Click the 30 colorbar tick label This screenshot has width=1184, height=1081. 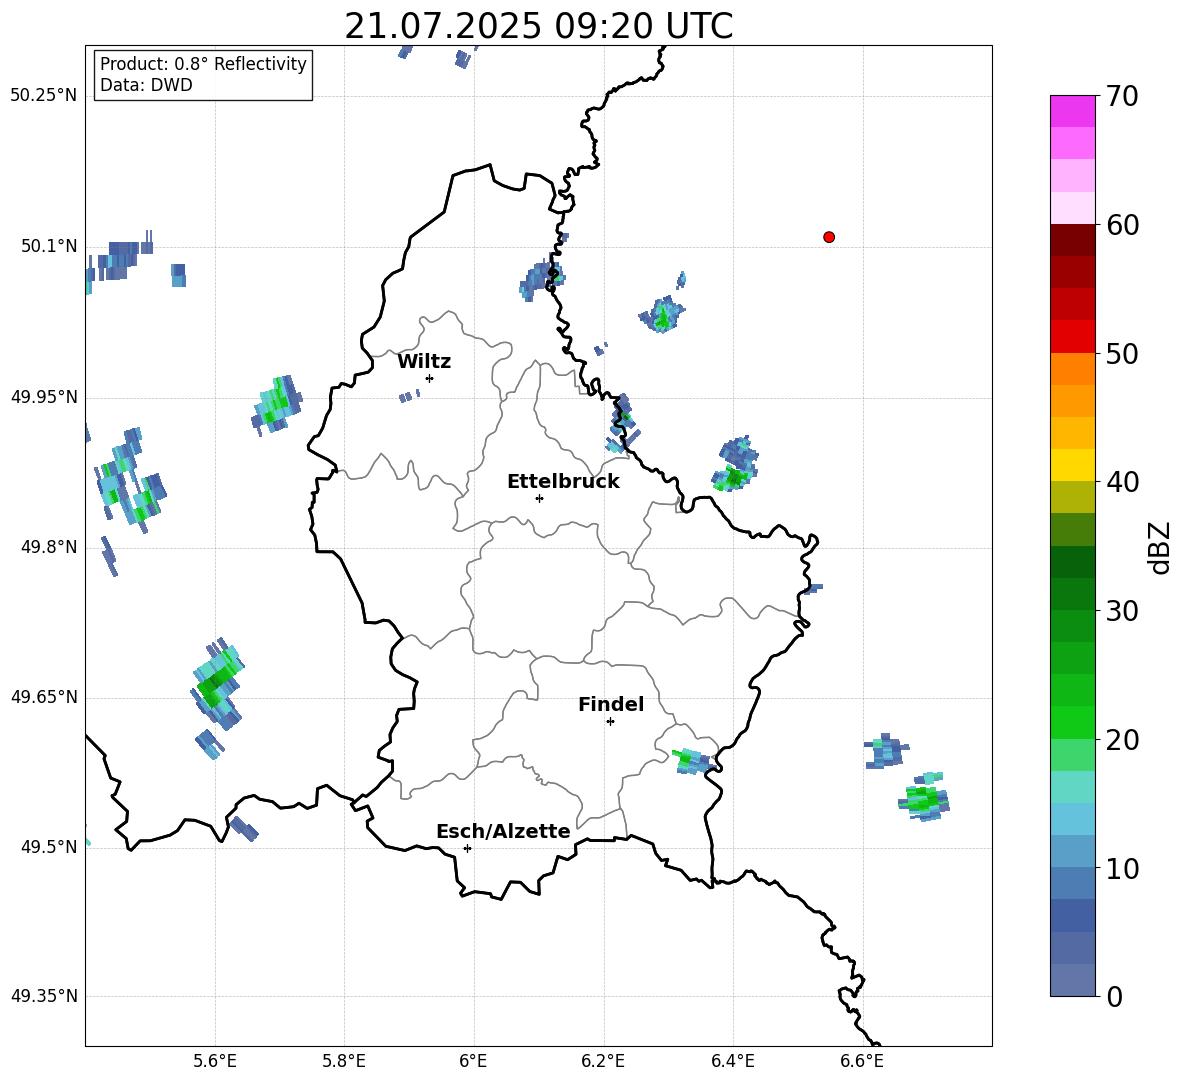pos(1122,611)
